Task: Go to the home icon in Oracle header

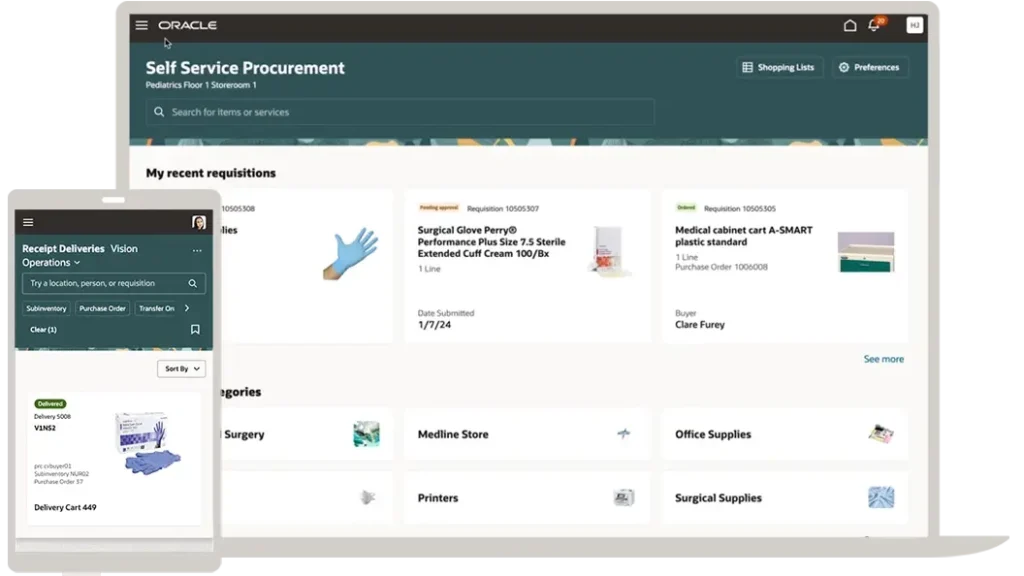Action: tap(850, 25)
